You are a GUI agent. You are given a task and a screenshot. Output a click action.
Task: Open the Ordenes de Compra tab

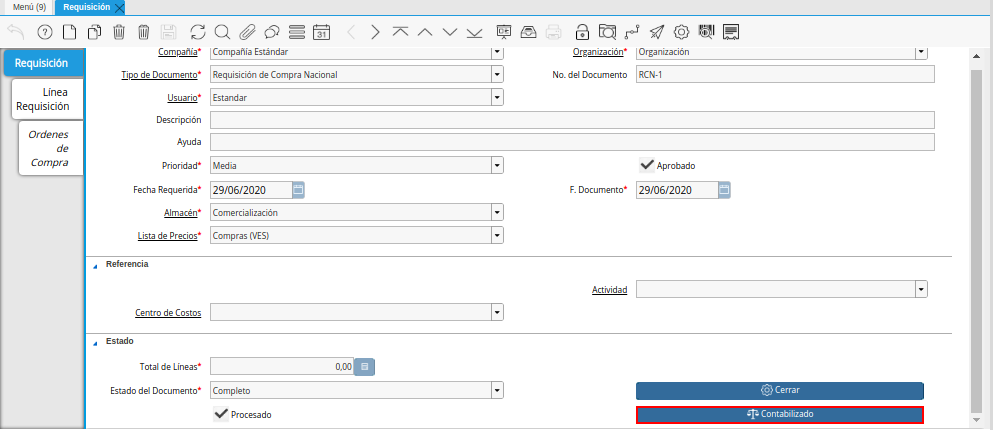[49, 148]
